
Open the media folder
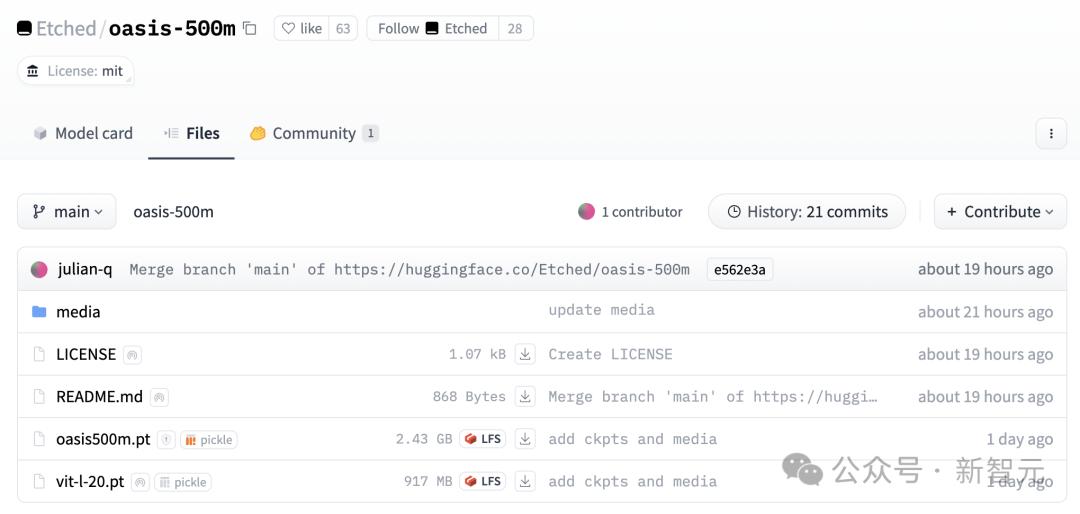coord(78,312)
